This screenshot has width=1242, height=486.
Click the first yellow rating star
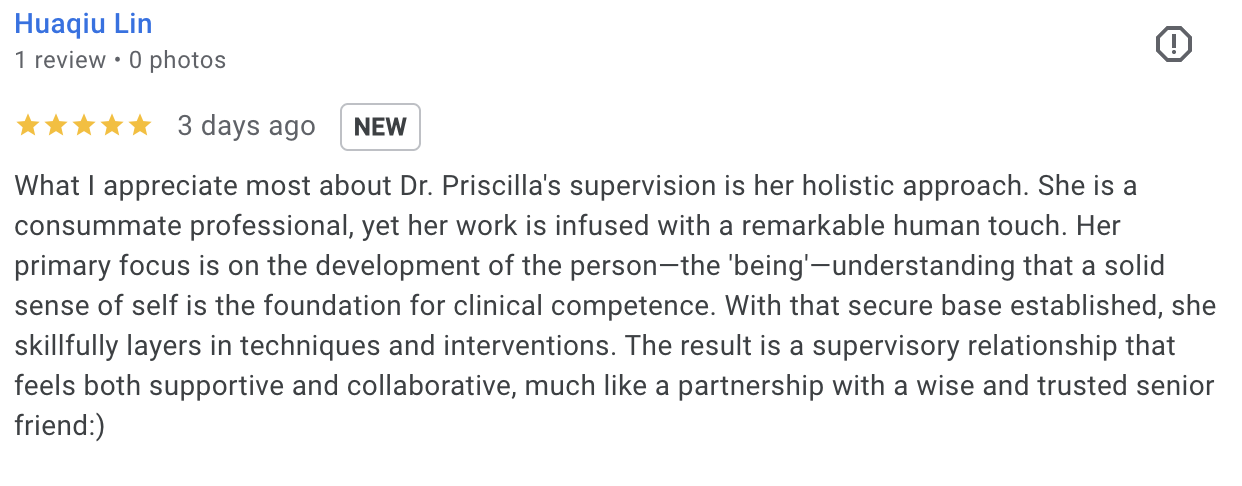(27, 126)
